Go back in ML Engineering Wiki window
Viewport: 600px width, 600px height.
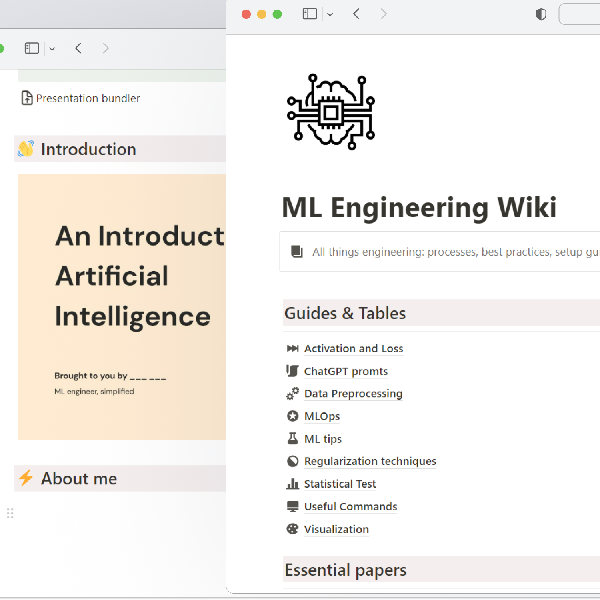[356, 14]
